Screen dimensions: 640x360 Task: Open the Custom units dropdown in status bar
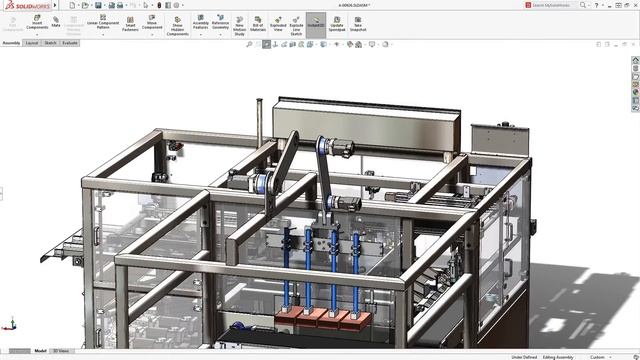click(x=600, y=357)
